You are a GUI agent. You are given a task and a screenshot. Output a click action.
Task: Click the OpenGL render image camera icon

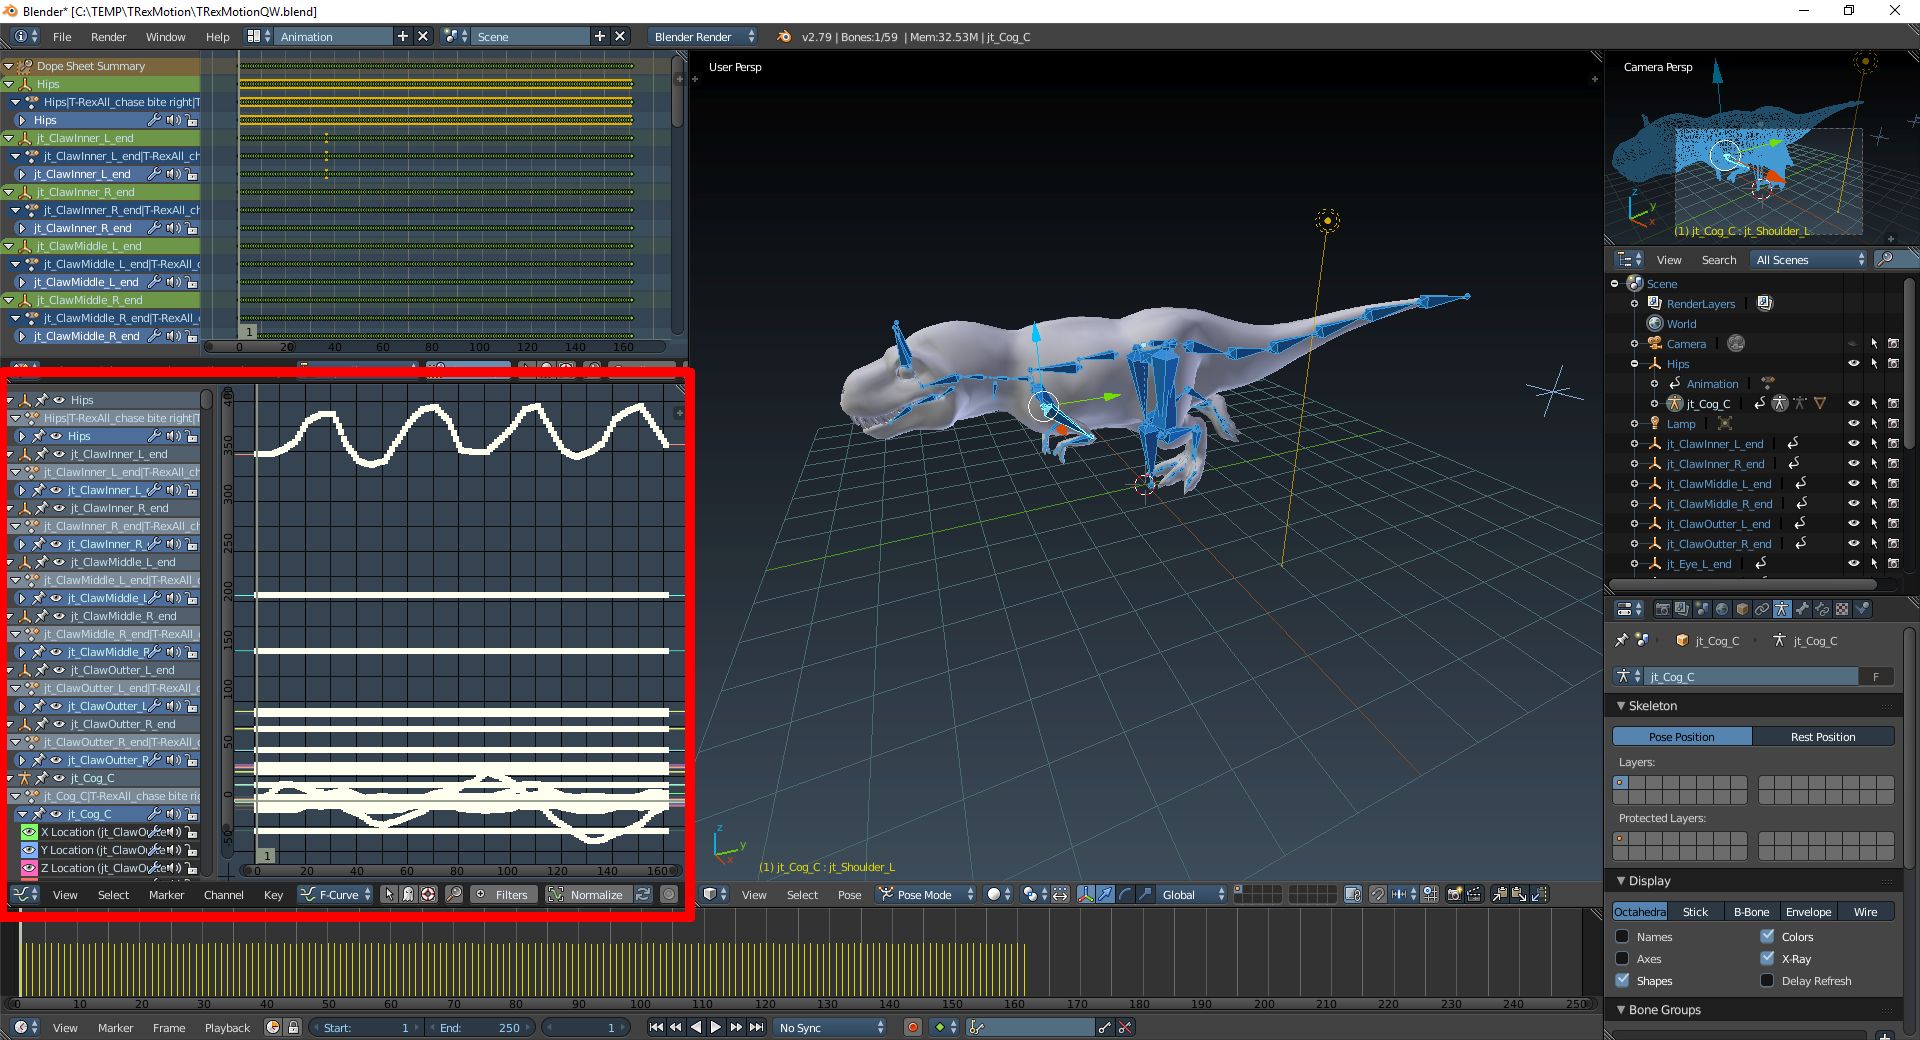1454,895
